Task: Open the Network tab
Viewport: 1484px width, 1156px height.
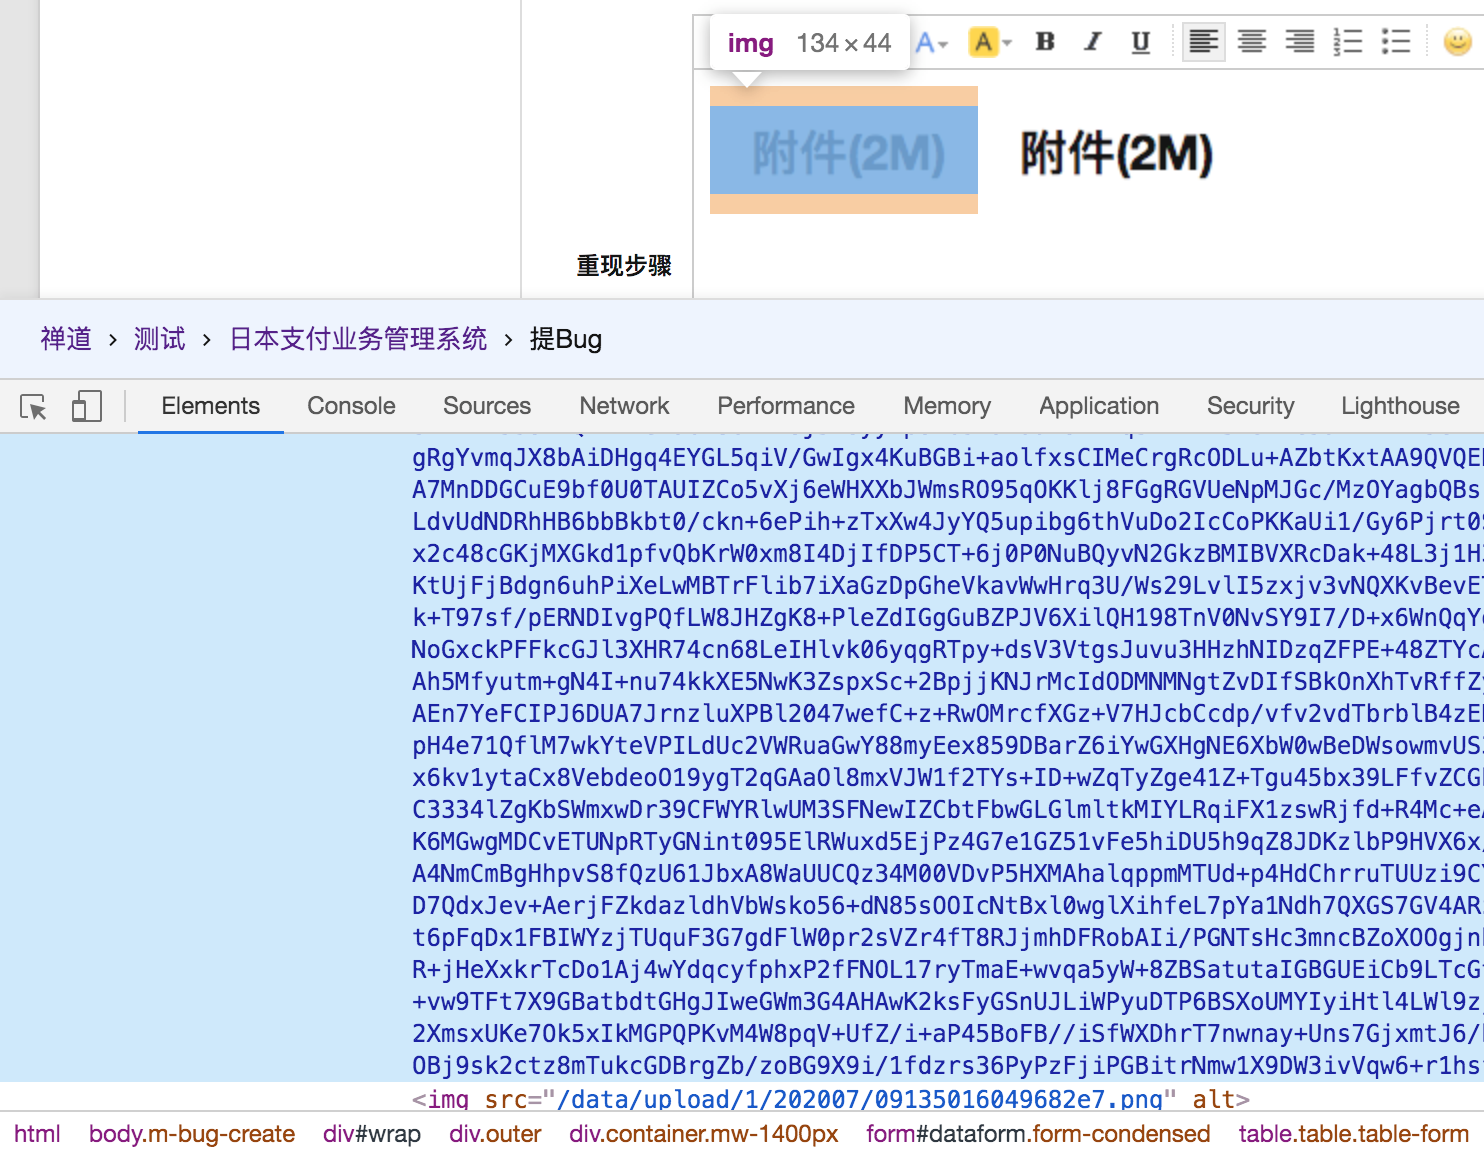Action: click(x=624, y=406)
